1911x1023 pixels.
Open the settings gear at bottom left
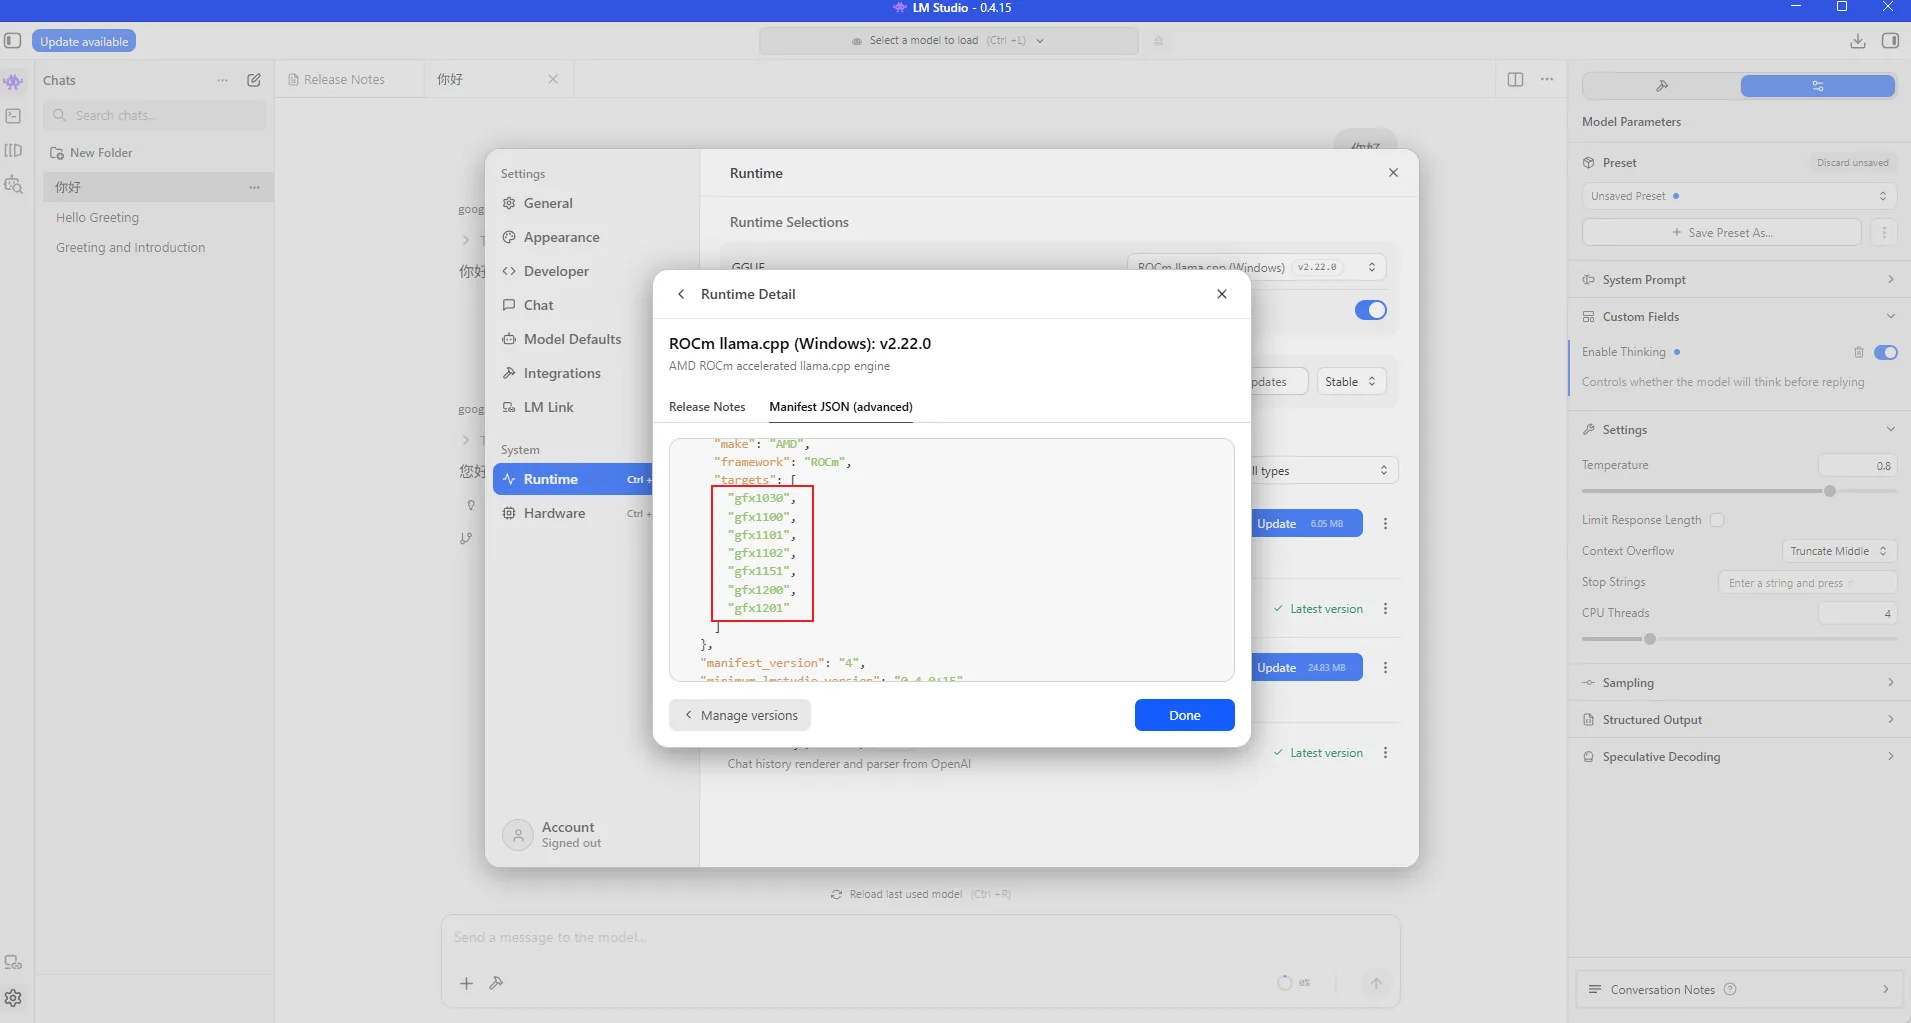pos(13,998)
